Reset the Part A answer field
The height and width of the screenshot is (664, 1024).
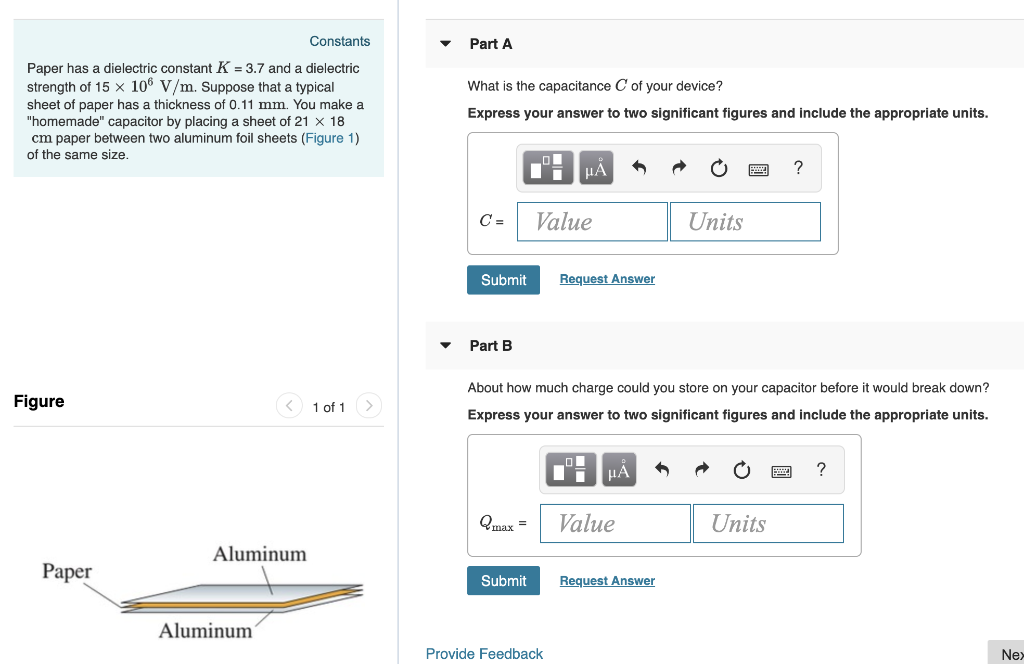[718, 167]
